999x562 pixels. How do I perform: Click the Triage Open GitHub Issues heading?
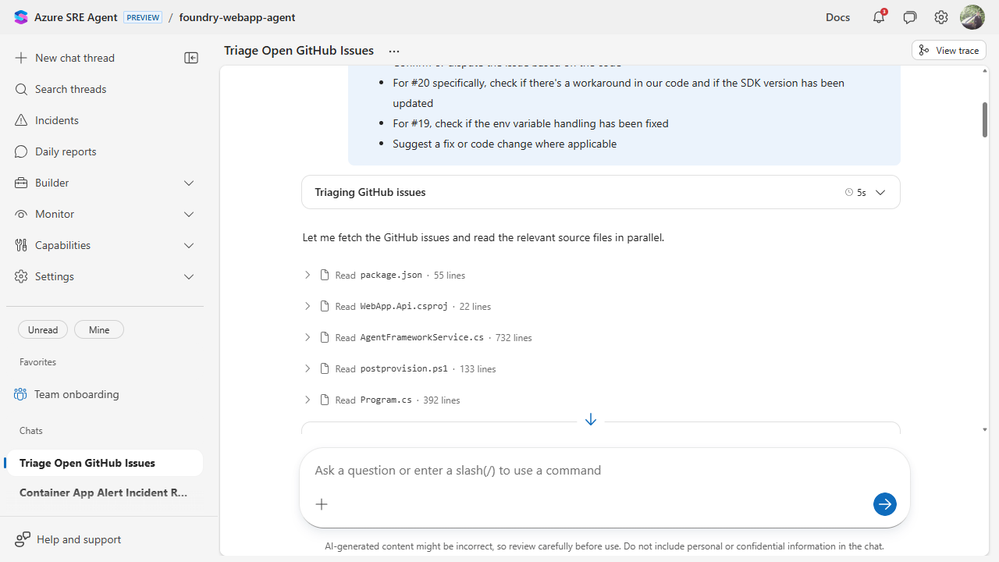pos(299,50)
